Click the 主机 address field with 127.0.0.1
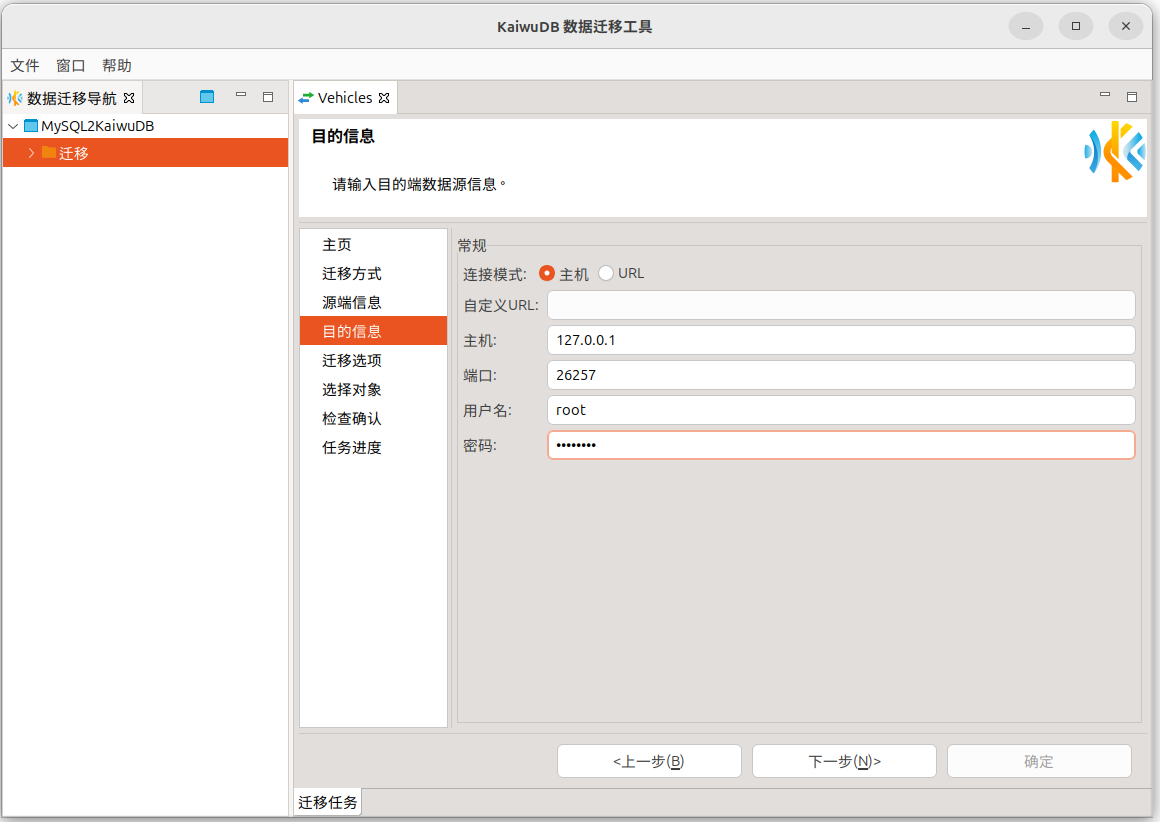 click(x=840, y=340)
